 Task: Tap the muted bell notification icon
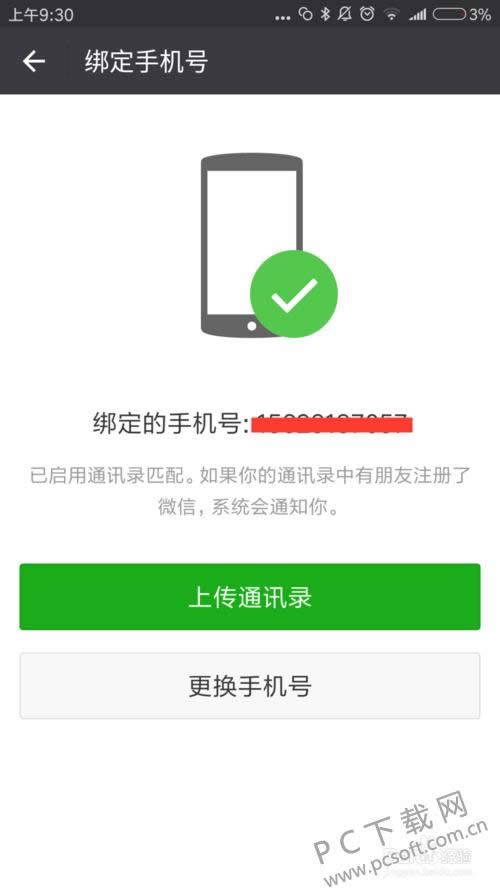point(345,14)
